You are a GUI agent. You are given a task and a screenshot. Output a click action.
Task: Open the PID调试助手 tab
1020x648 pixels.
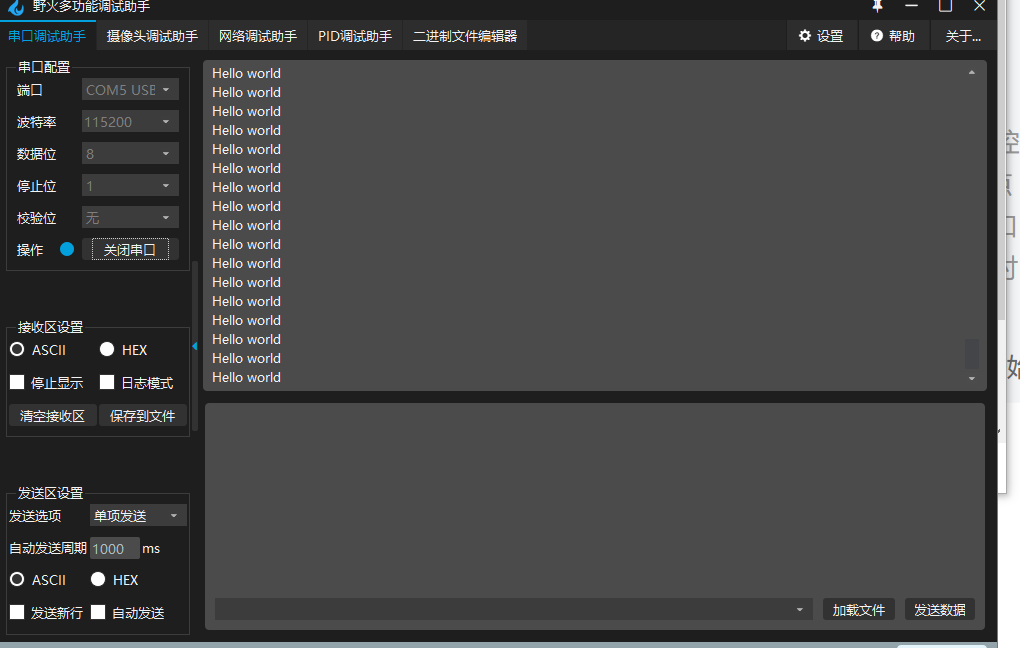point(355,36)
